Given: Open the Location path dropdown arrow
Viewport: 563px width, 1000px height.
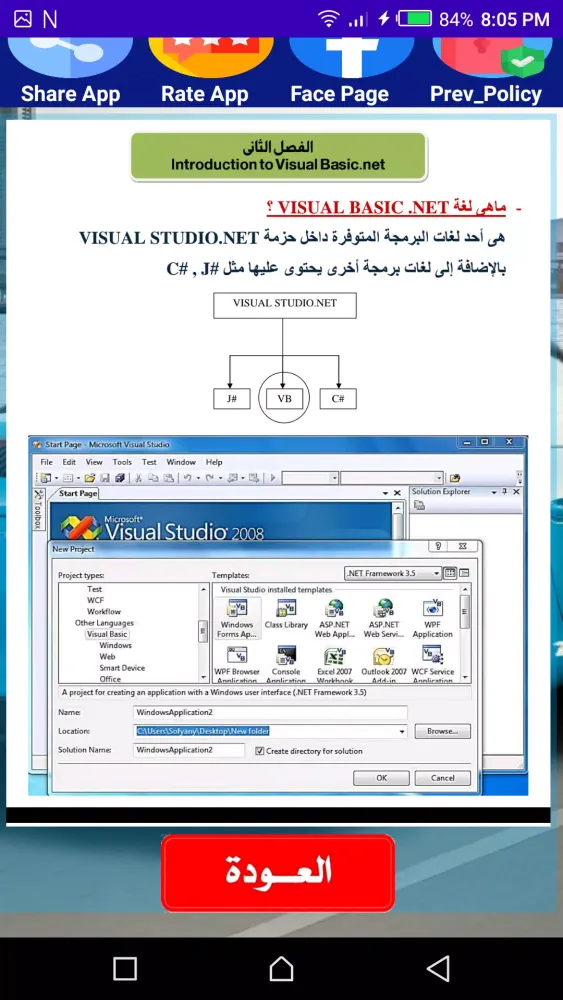Looking at the screenshot, I should [x=402, y=732].
